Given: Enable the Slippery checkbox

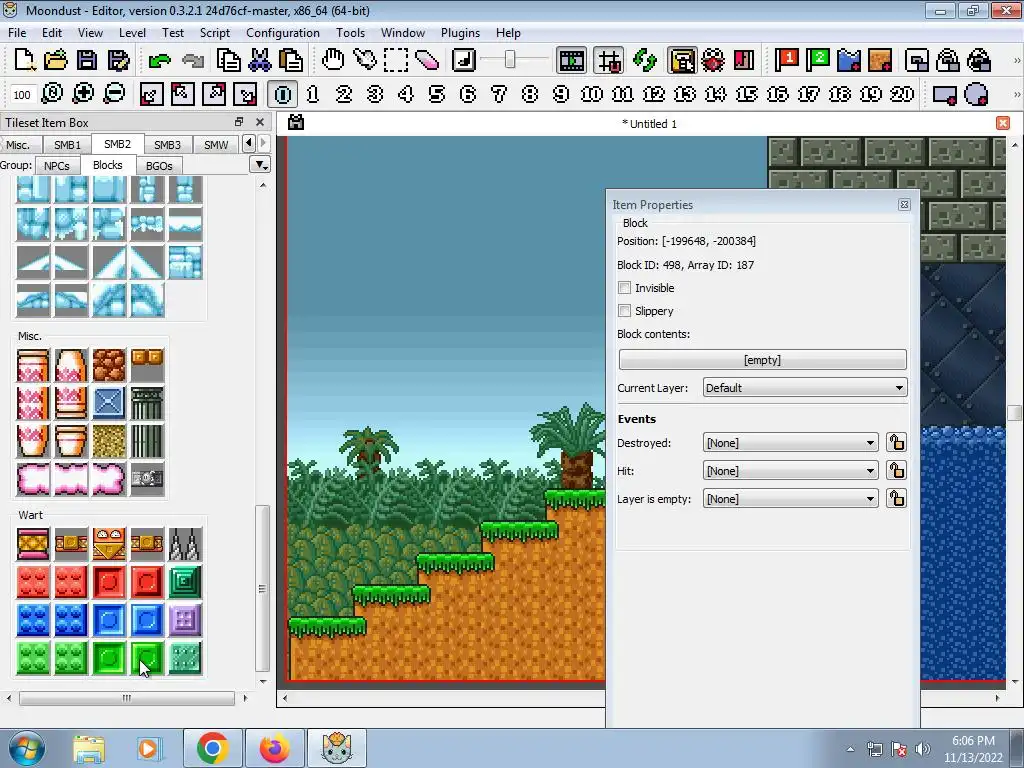Looking at the screenshot, I should [x=624, y=311].
